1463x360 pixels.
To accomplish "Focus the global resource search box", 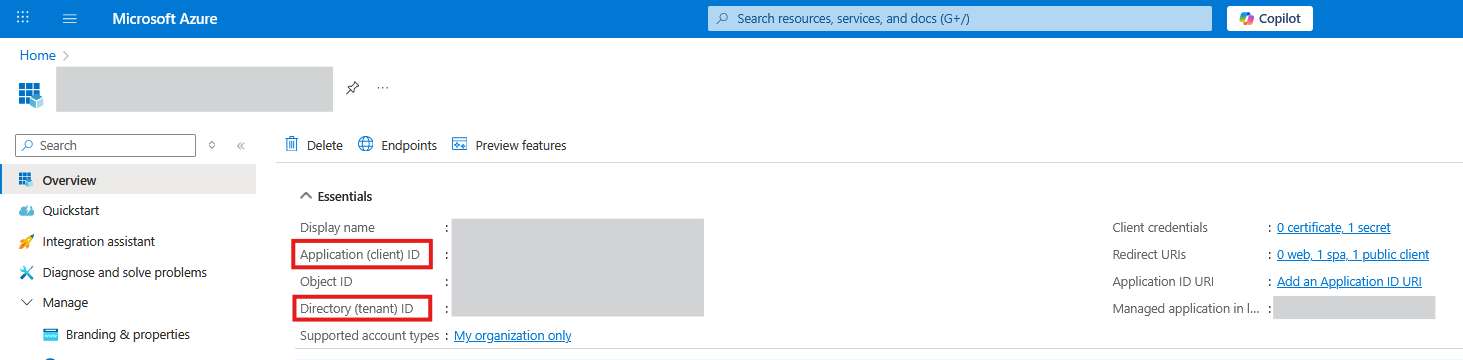I will [961, 18].
